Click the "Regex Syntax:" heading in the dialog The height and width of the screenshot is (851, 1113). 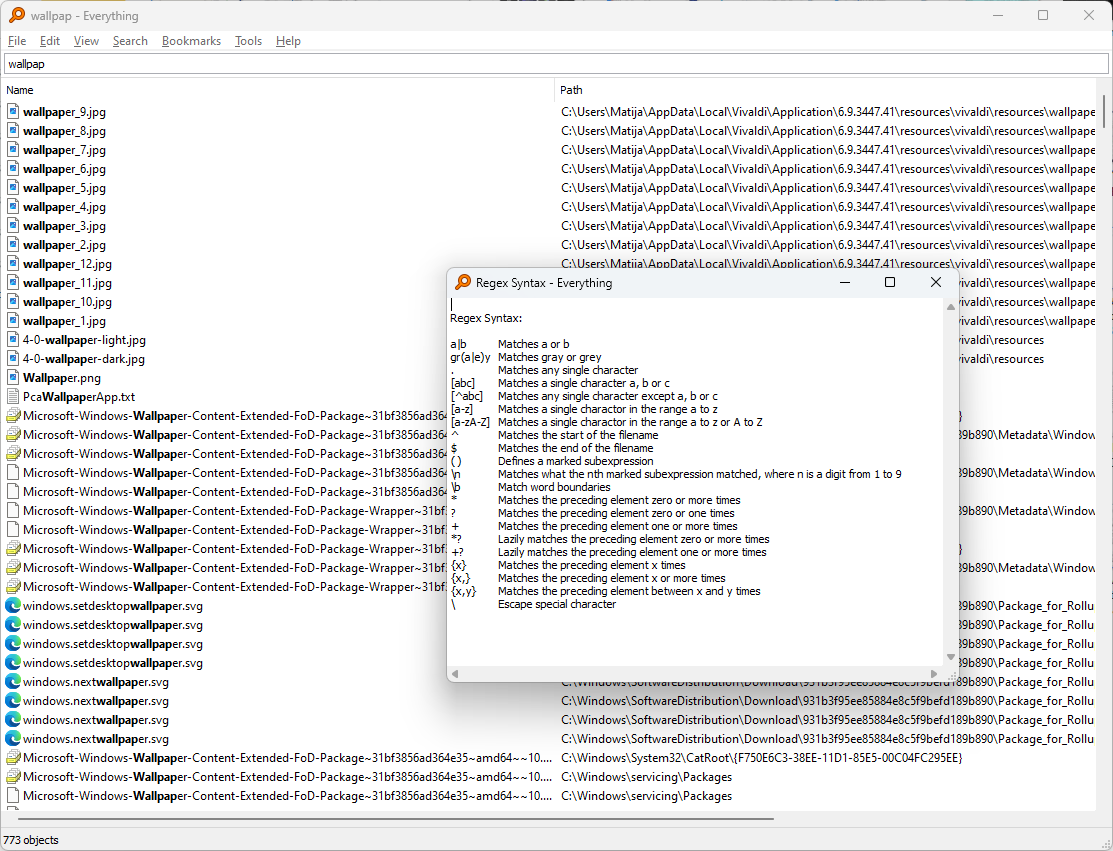(486, 318)
